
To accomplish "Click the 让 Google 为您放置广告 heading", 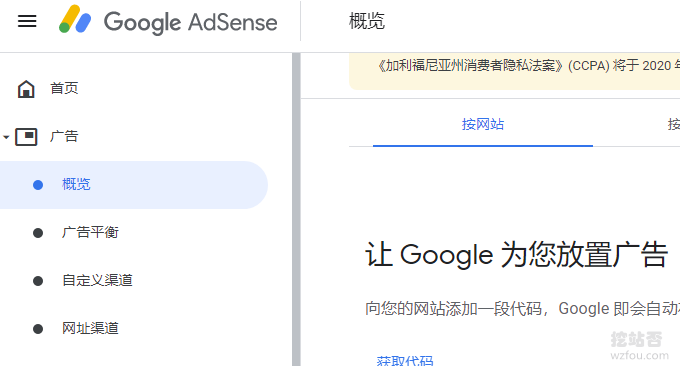I will (516, 255).
